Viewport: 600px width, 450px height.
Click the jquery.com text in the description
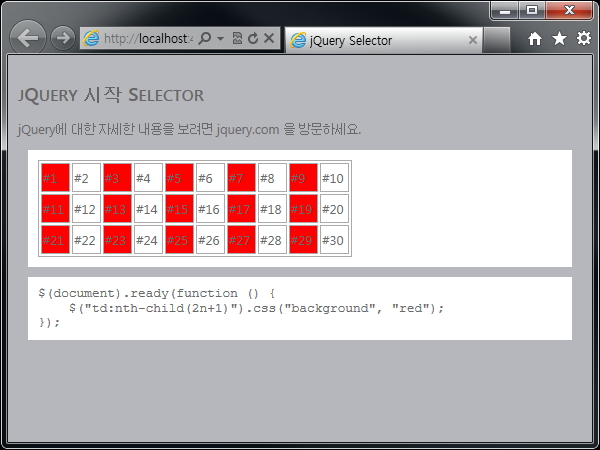pos(248,130)
